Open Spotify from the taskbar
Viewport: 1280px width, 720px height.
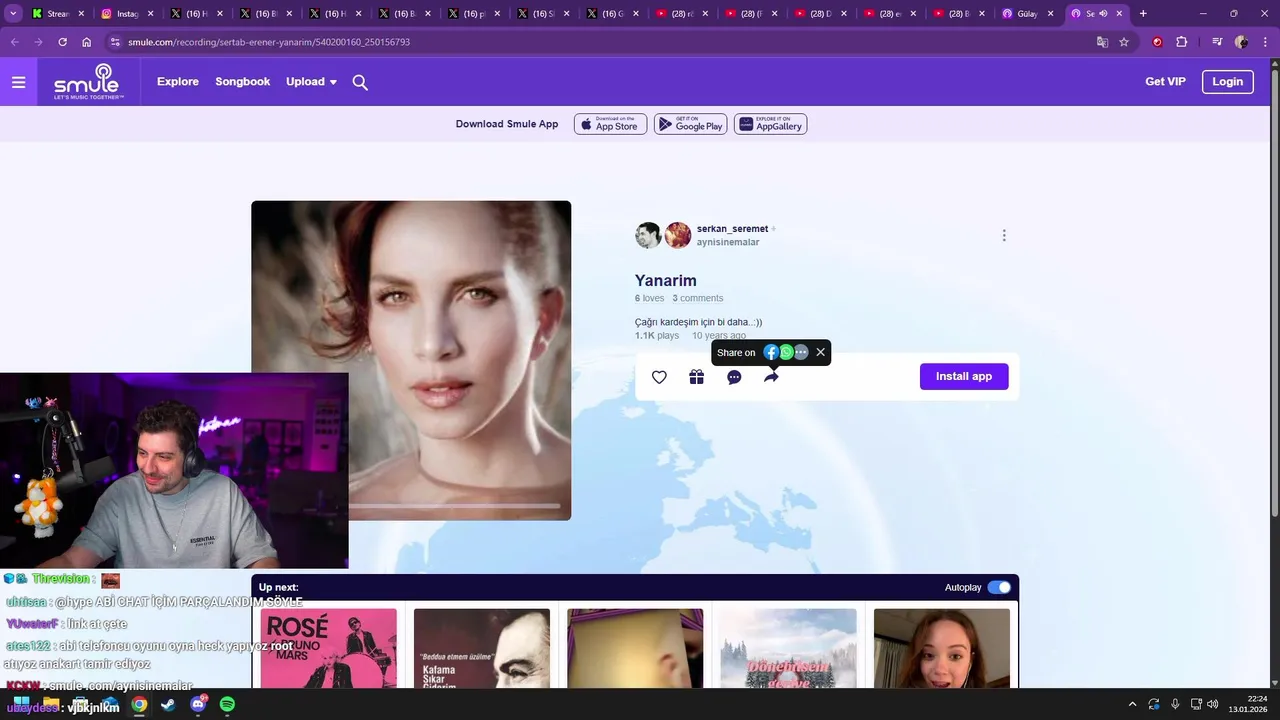(x=227, y=705)
